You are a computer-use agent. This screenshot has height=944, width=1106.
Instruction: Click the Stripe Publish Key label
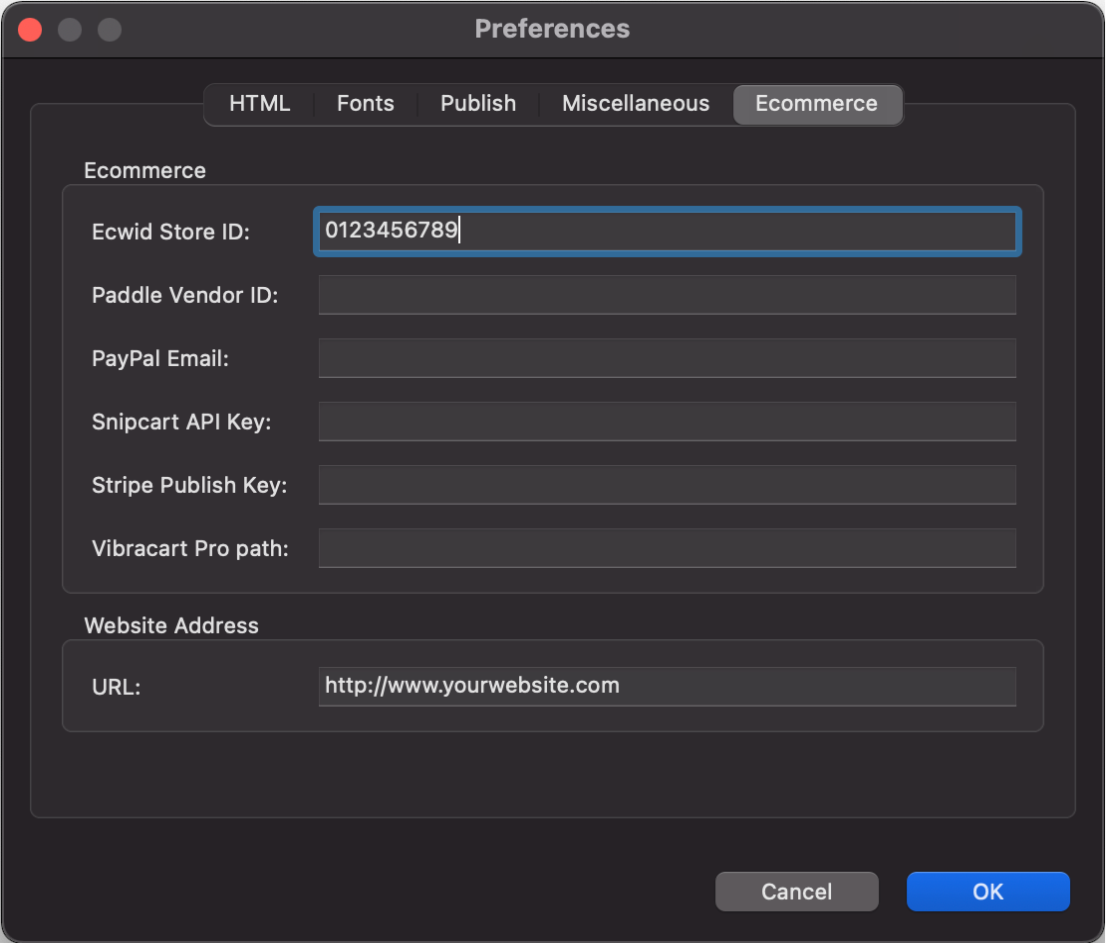[189, 485]
